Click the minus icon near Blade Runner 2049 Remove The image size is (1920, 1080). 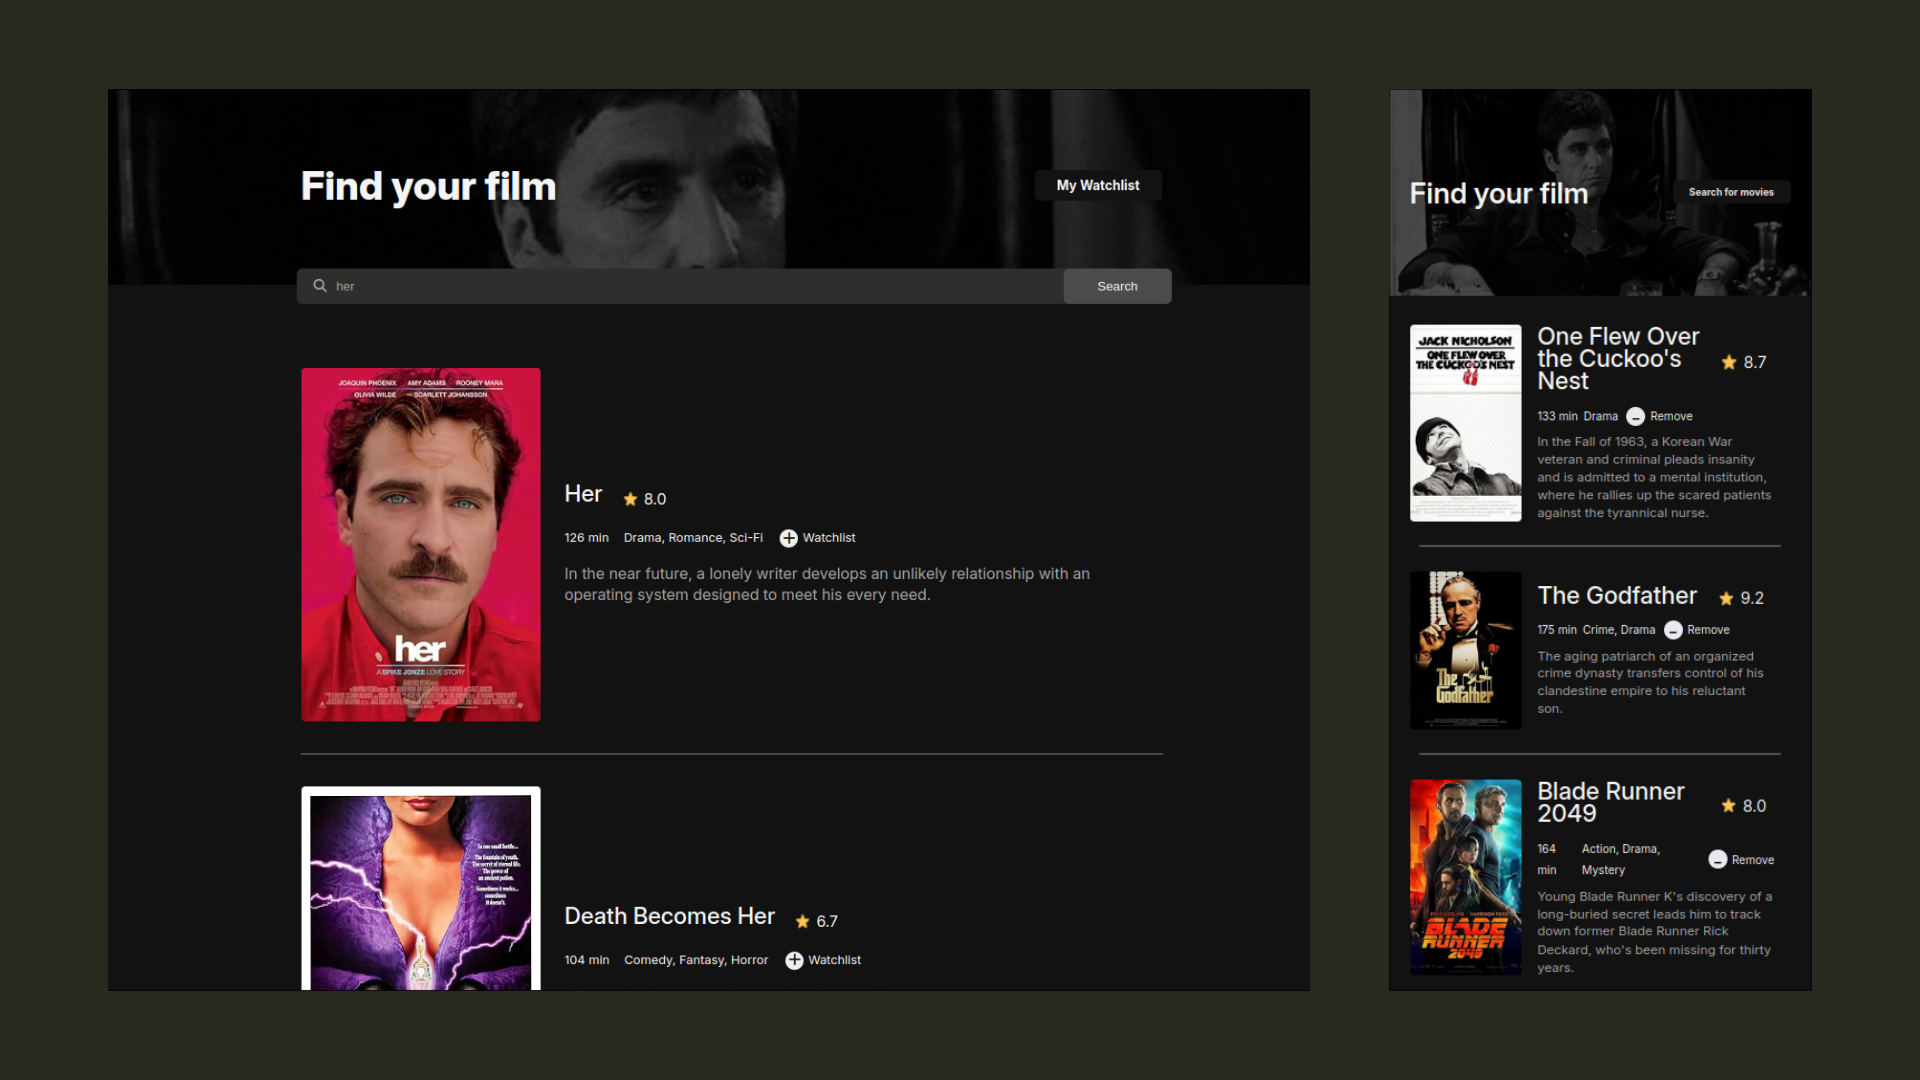coord(1716,860)
